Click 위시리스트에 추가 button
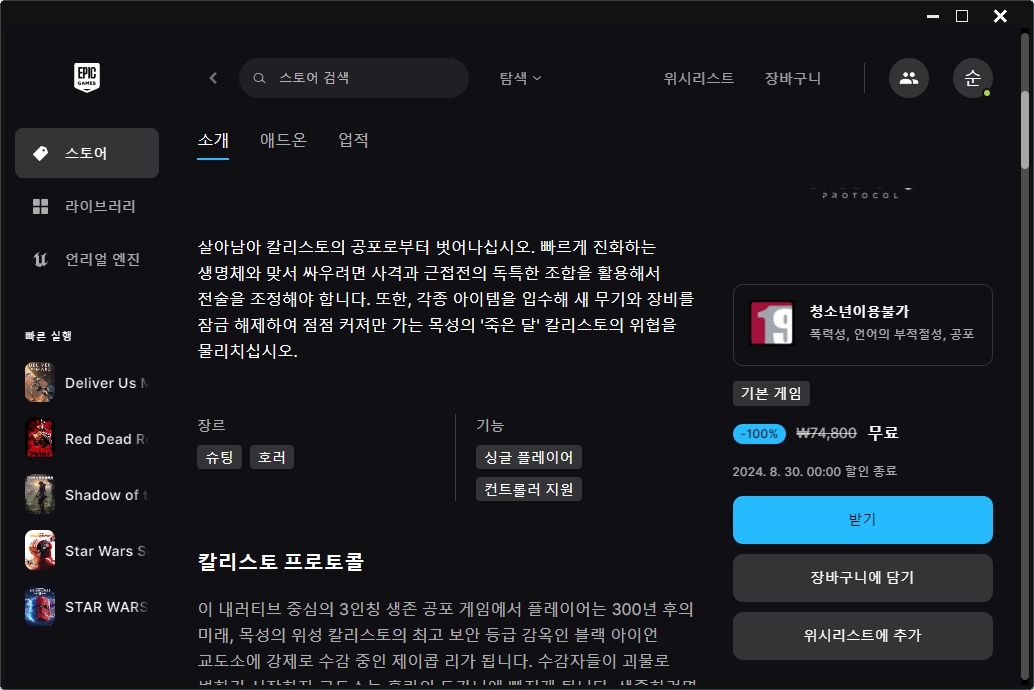Viewport: 1034px width, 690px height. [863, 636]
